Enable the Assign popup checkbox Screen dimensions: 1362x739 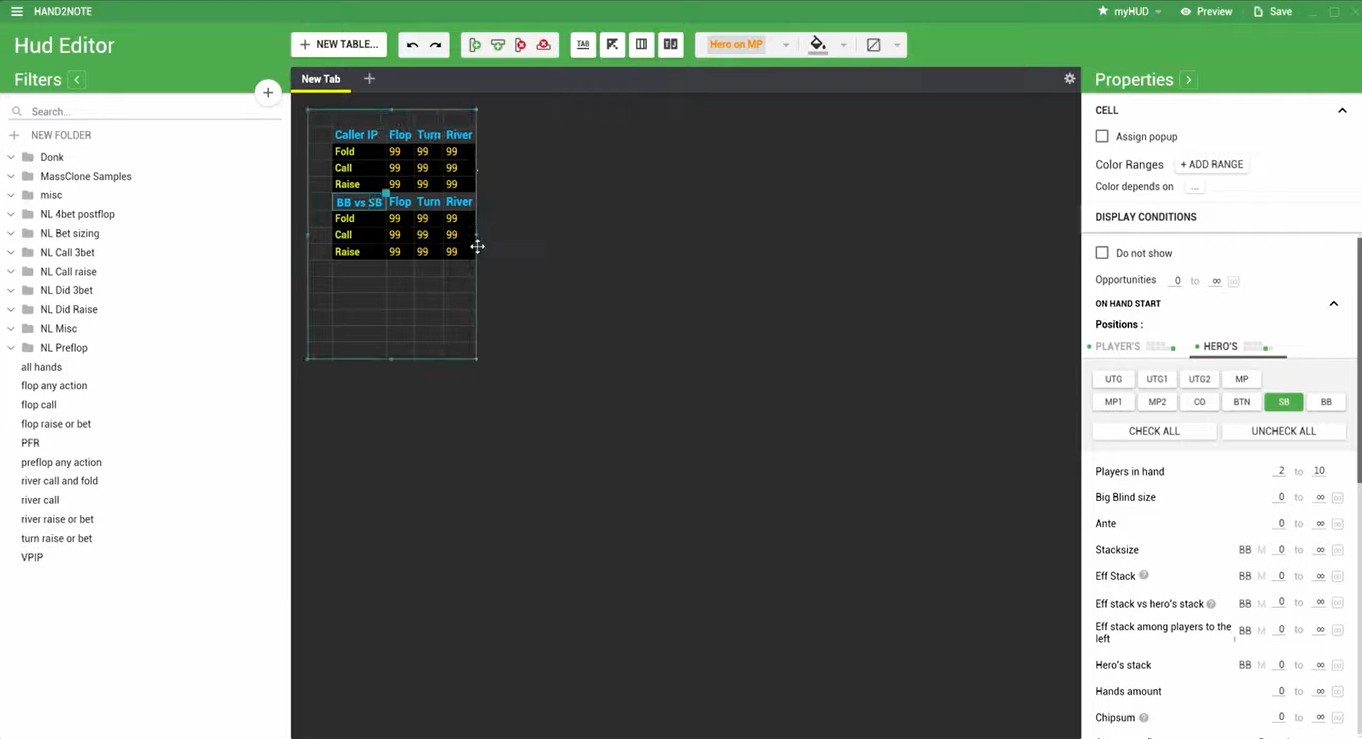tap(1102, 136)
